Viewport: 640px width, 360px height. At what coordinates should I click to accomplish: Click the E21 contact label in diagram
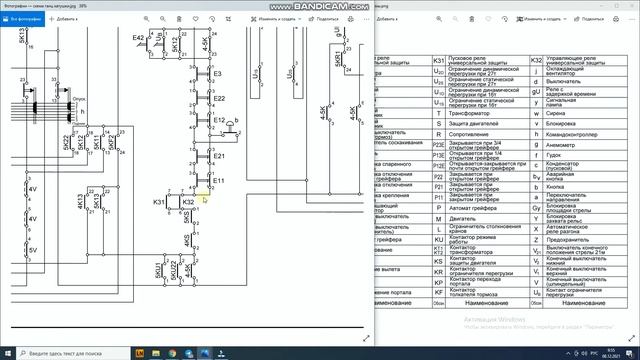(x=219, y=156)
